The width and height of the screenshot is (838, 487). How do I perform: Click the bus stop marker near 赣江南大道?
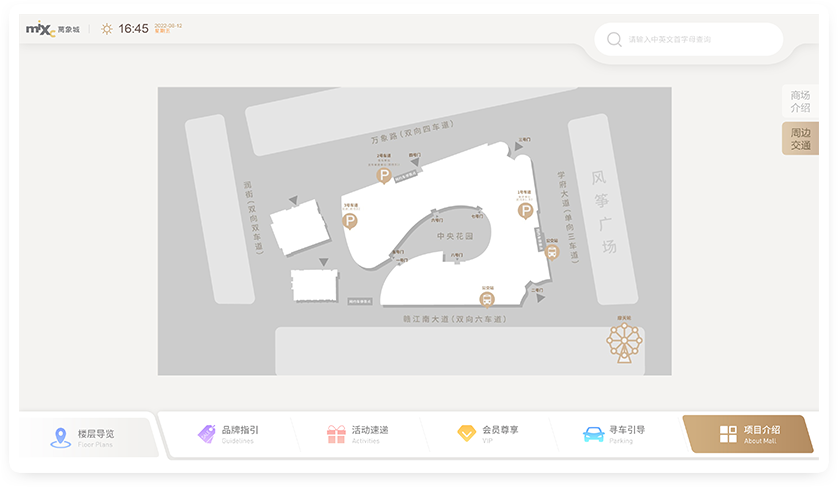pyautogui.click(x=486, y=298)
